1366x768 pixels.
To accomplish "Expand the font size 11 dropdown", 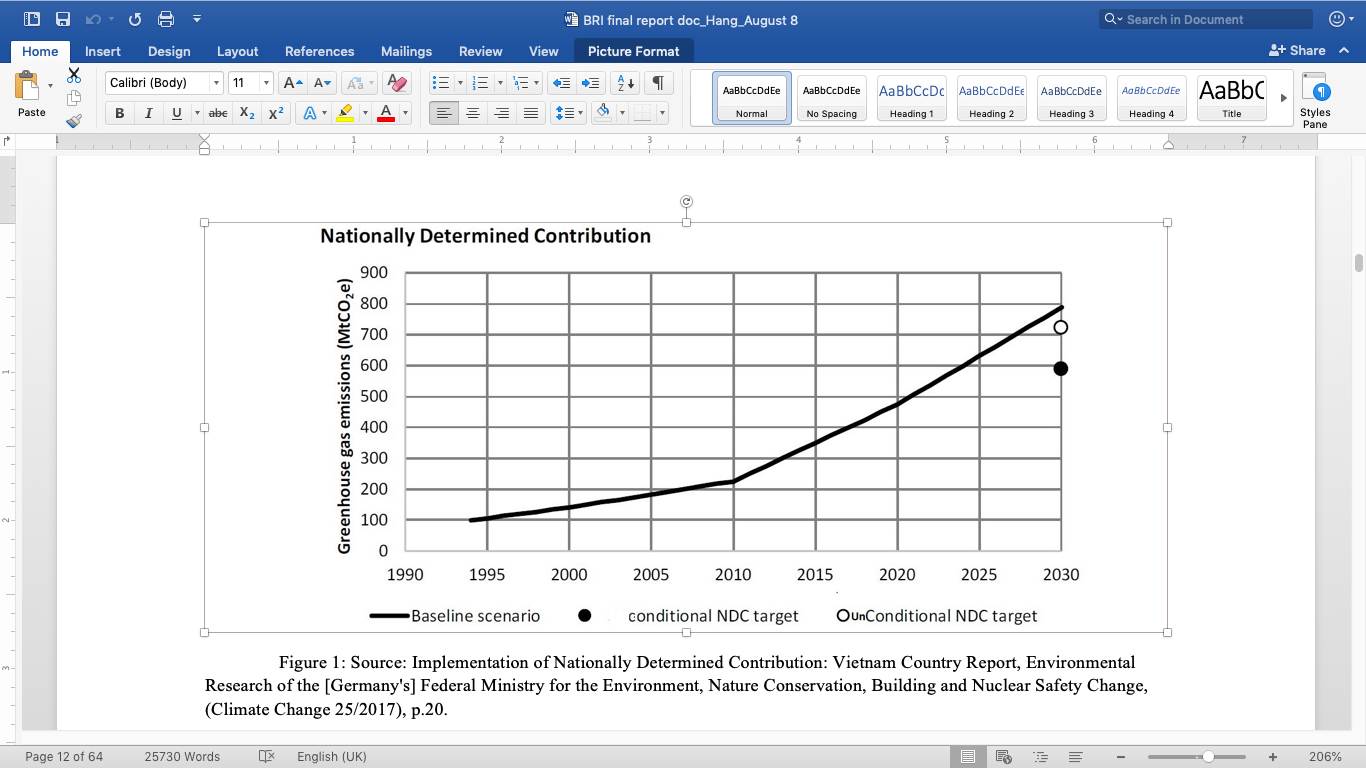I will tap(265, 83).
